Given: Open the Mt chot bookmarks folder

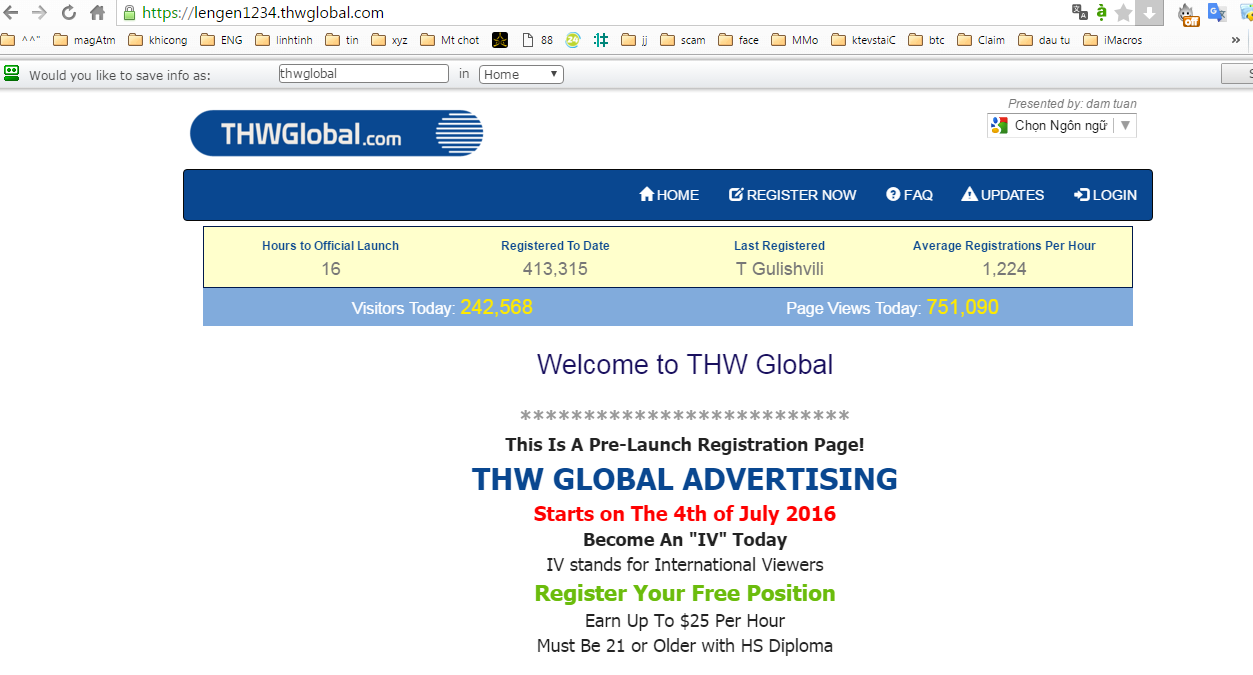Looking at the screenshot, I should coord(450,40).
